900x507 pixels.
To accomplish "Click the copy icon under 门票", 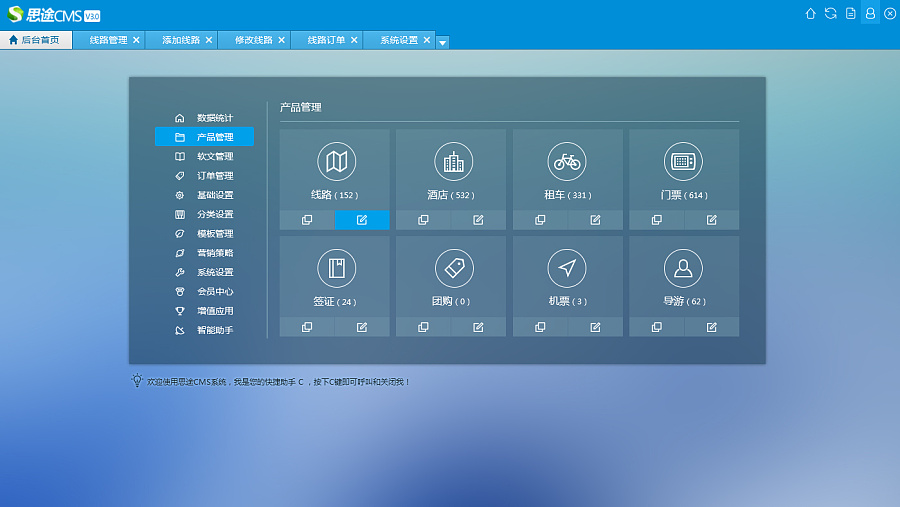I will tap(657, 220).
